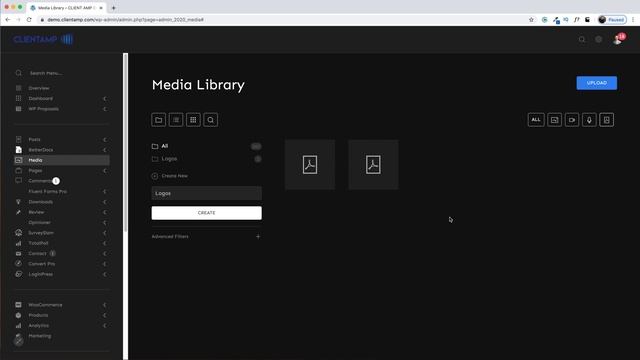The width and height of the screenshot is (640, 360).
Task: Reload the page in Chrome
Action: [x=29, y=20]
